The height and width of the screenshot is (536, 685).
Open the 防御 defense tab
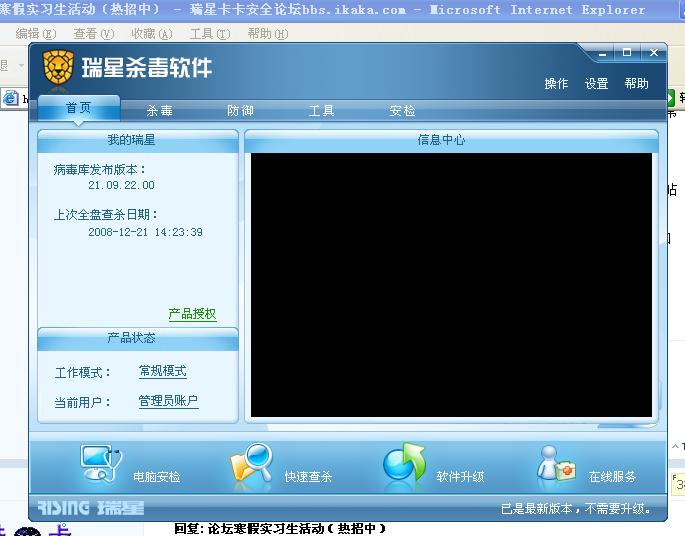[x=240, y=111]
